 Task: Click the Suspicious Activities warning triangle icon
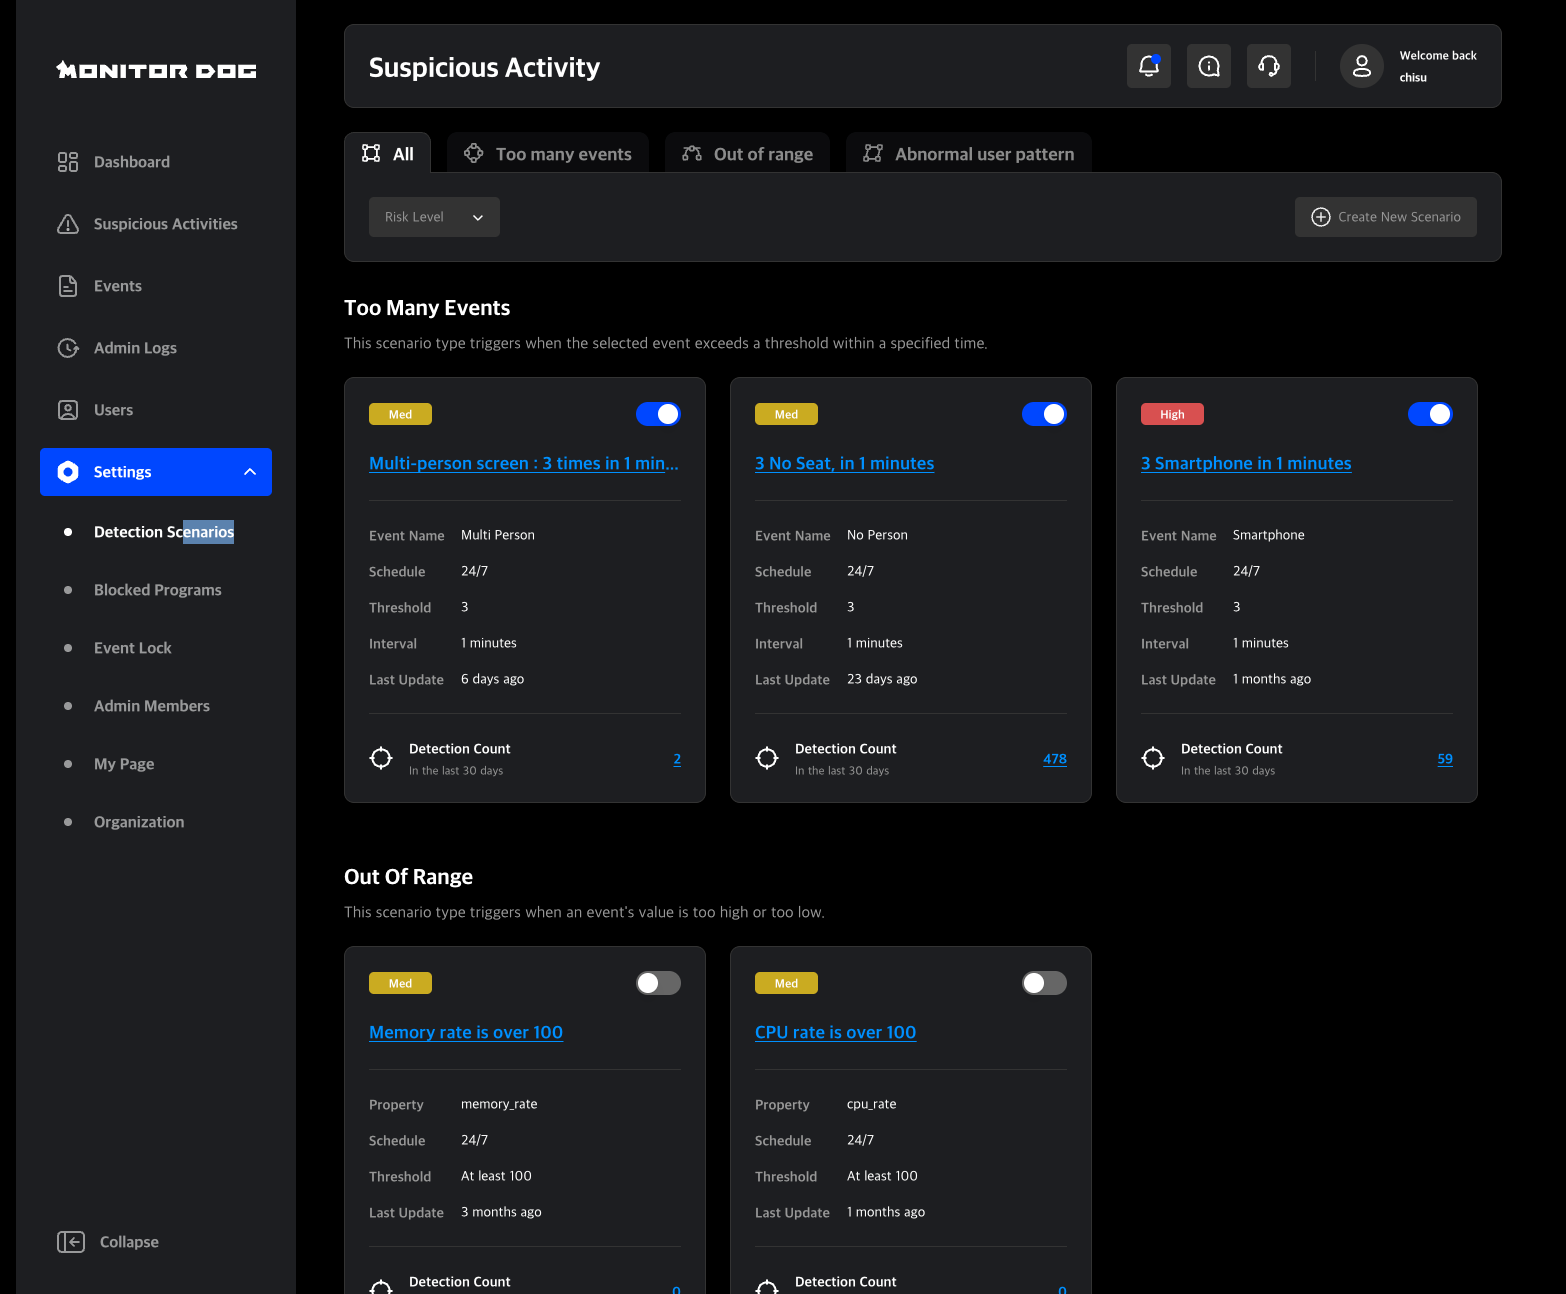pos(68,224)
